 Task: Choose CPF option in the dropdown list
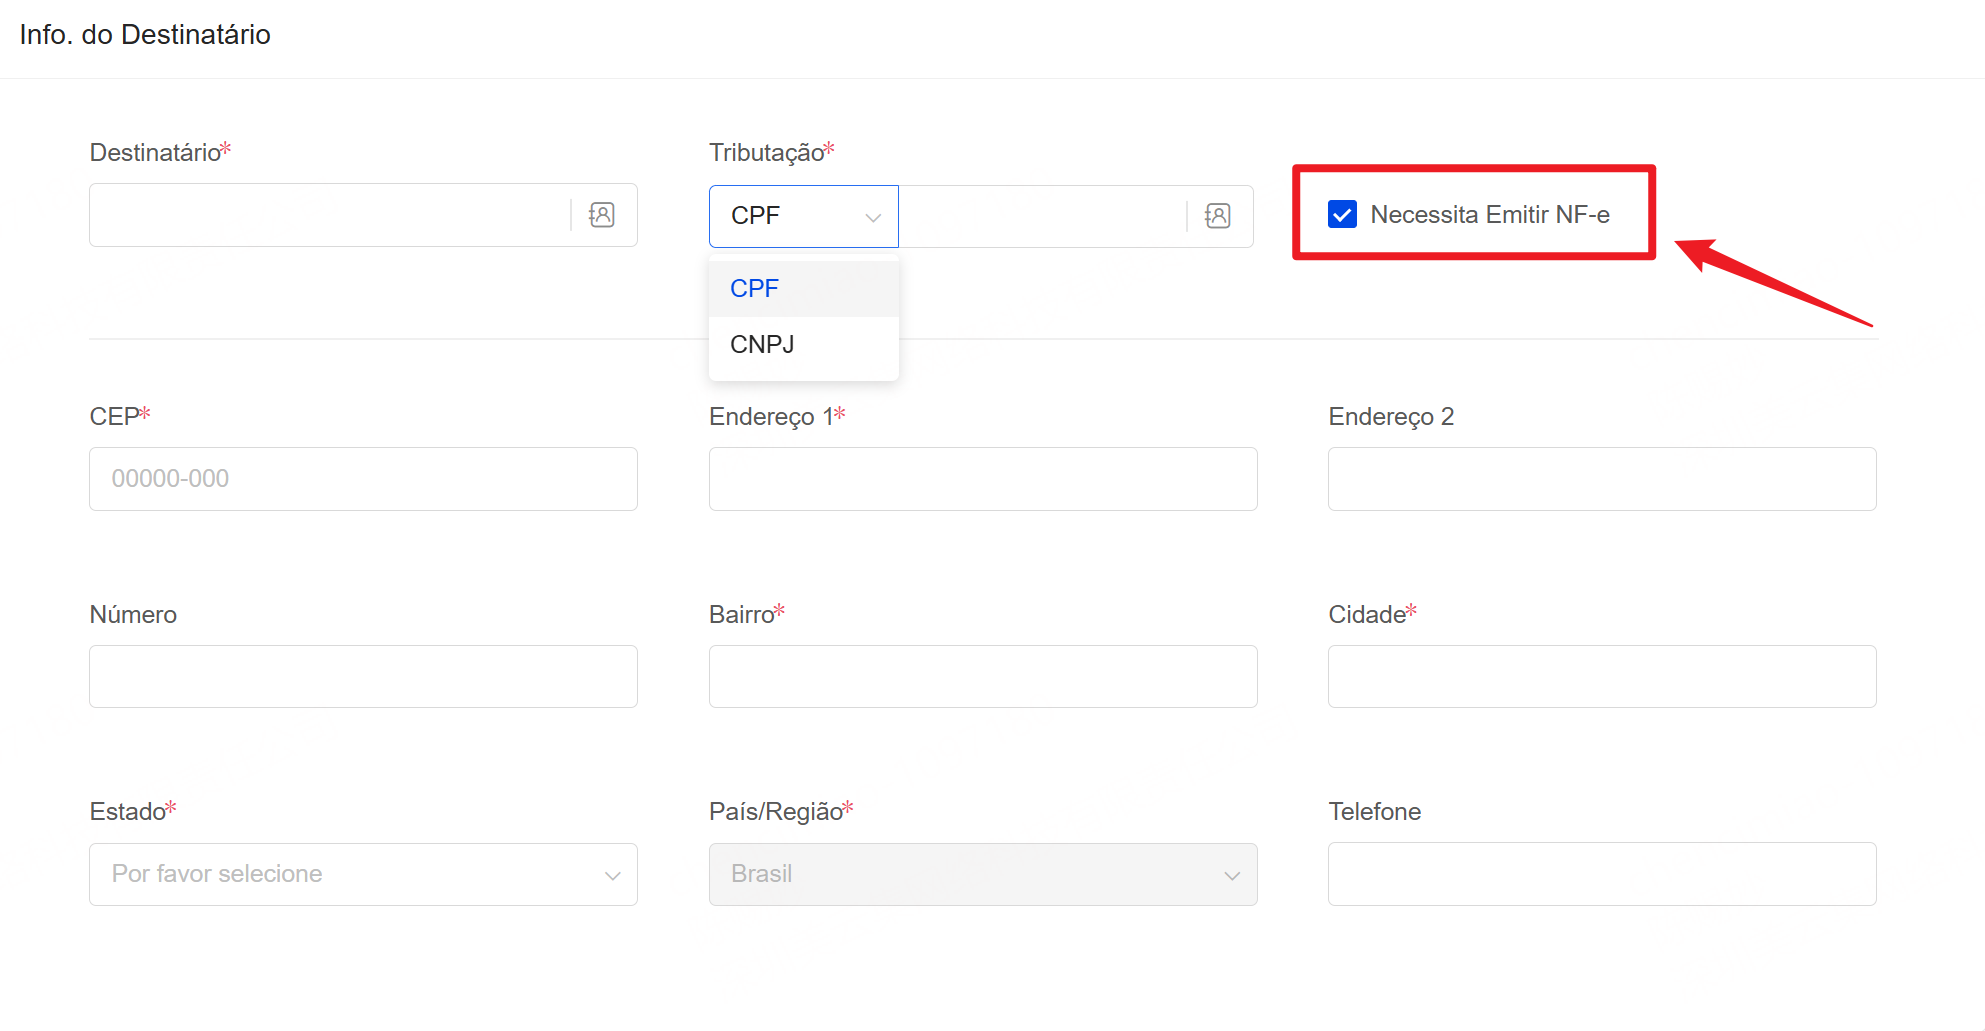click(x=754, y=289)
